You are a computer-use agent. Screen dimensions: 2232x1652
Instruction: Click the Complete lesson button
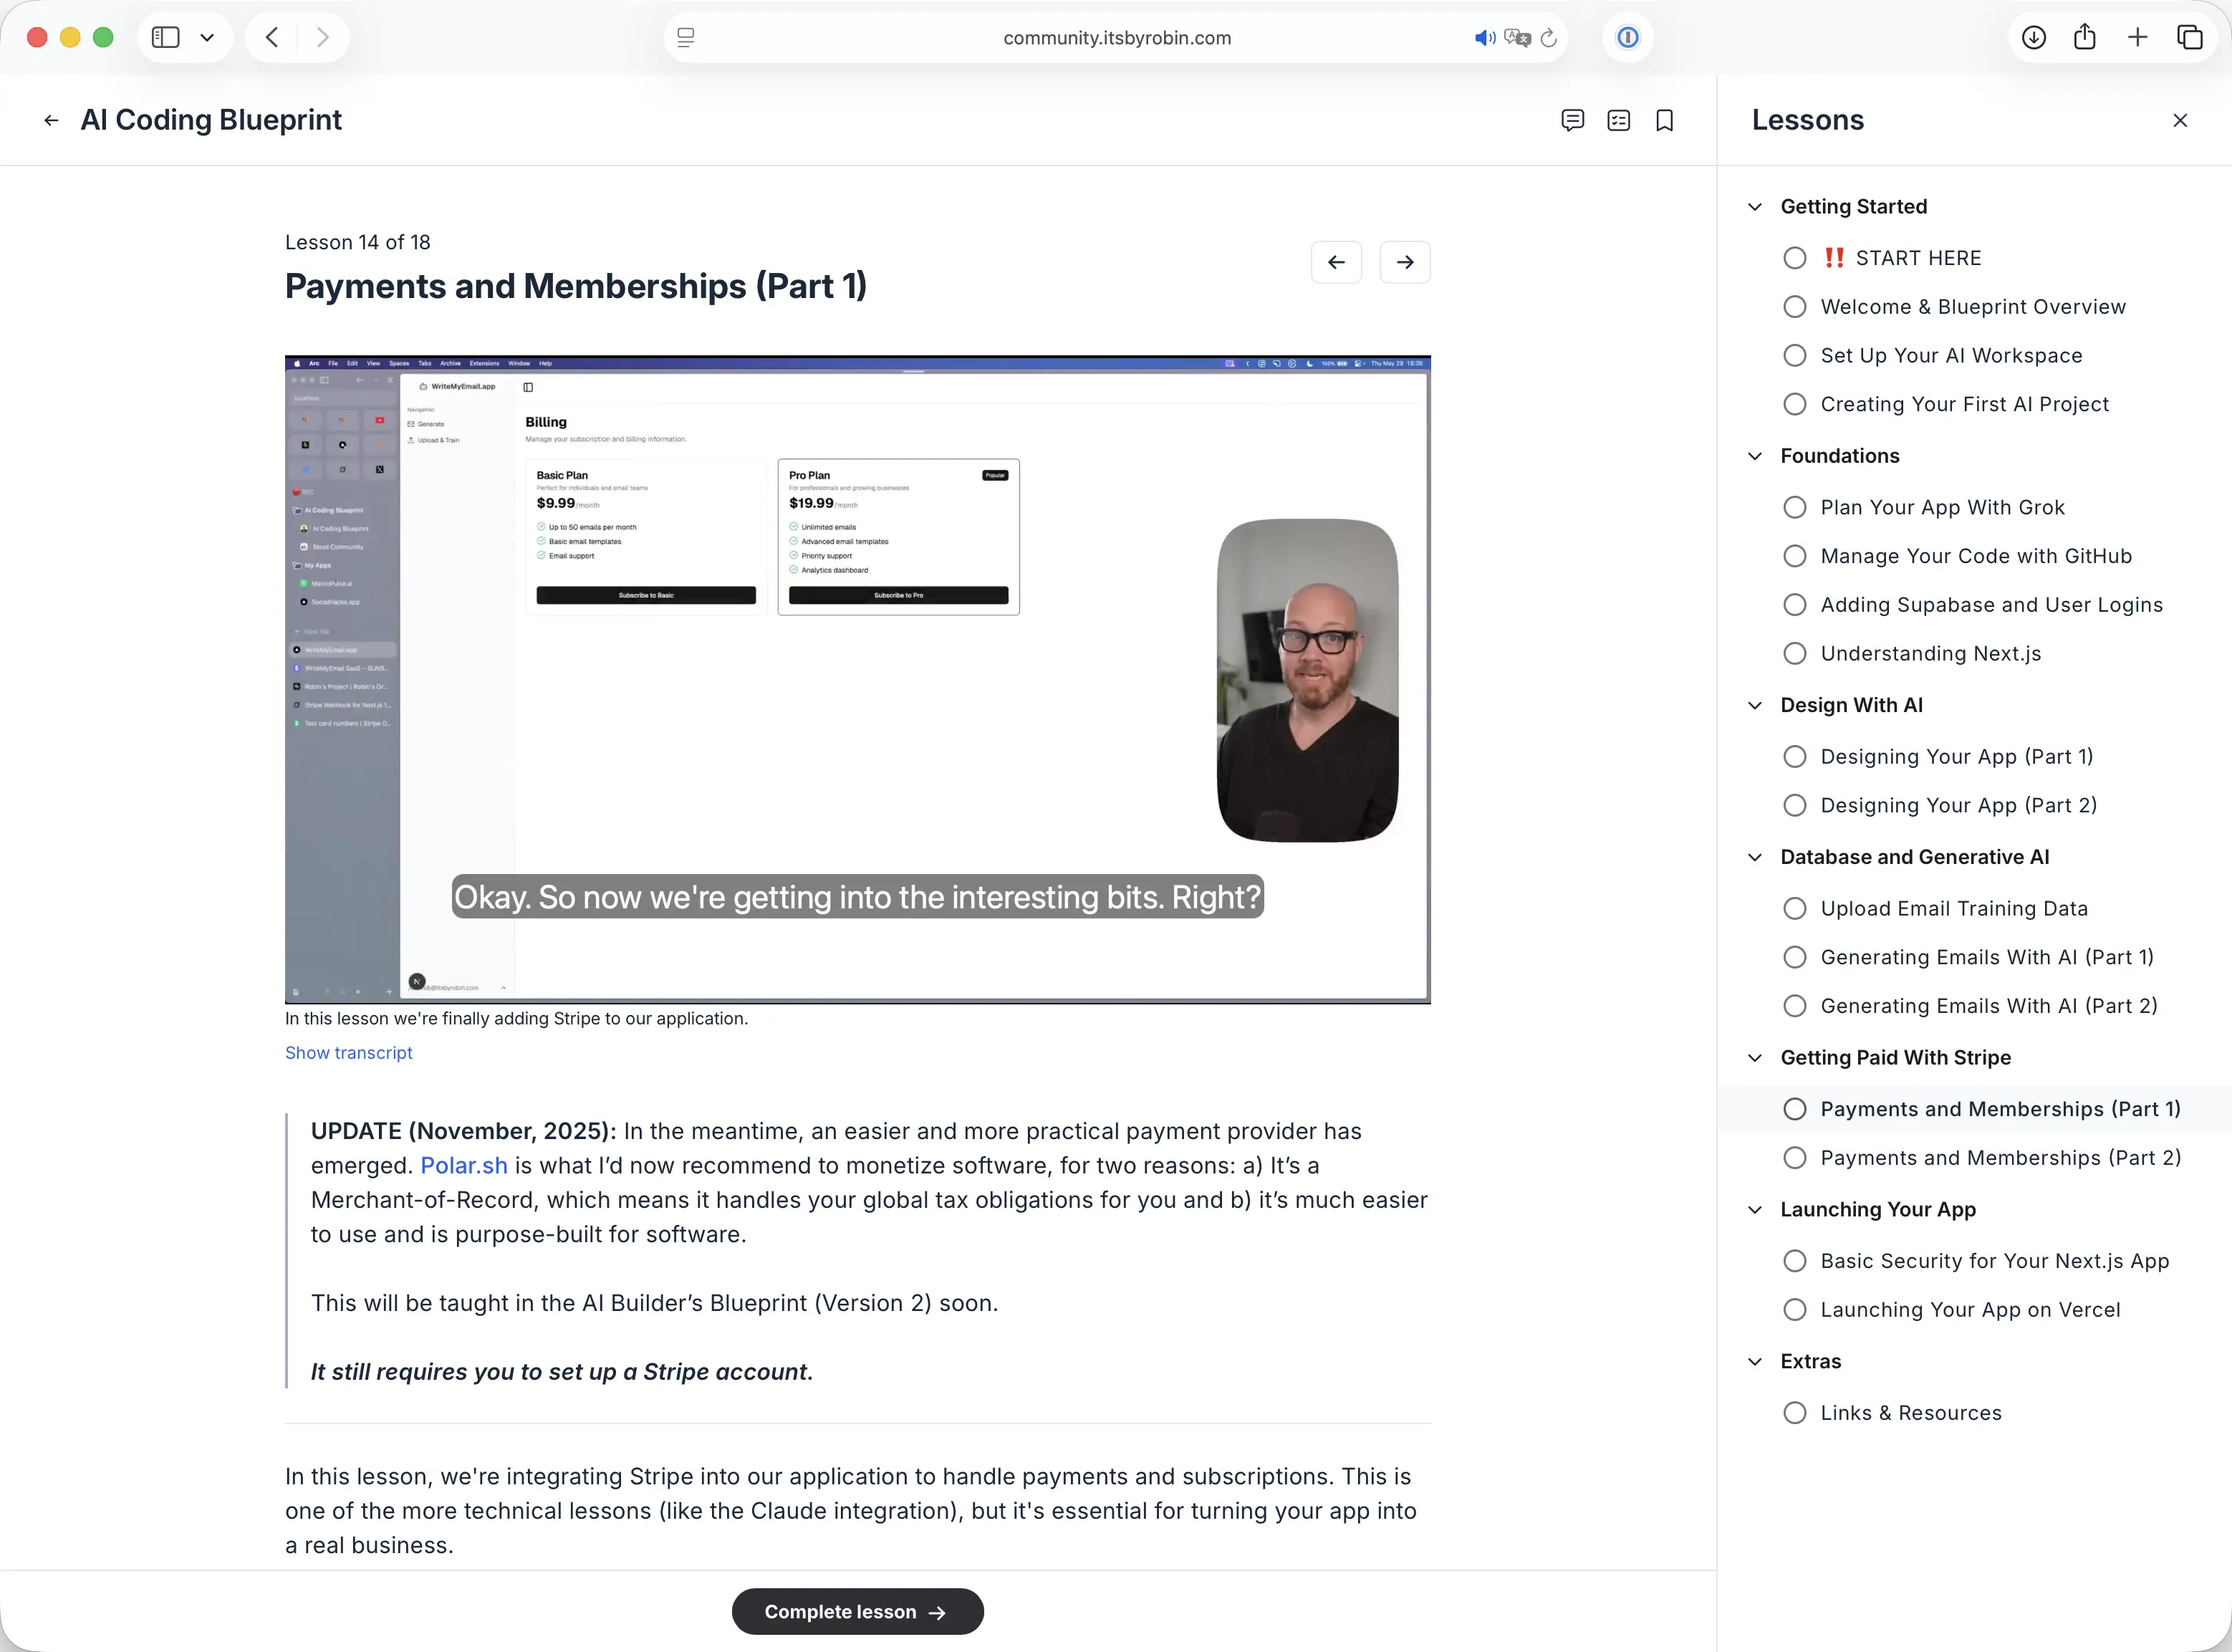(x=857, y=1611)
